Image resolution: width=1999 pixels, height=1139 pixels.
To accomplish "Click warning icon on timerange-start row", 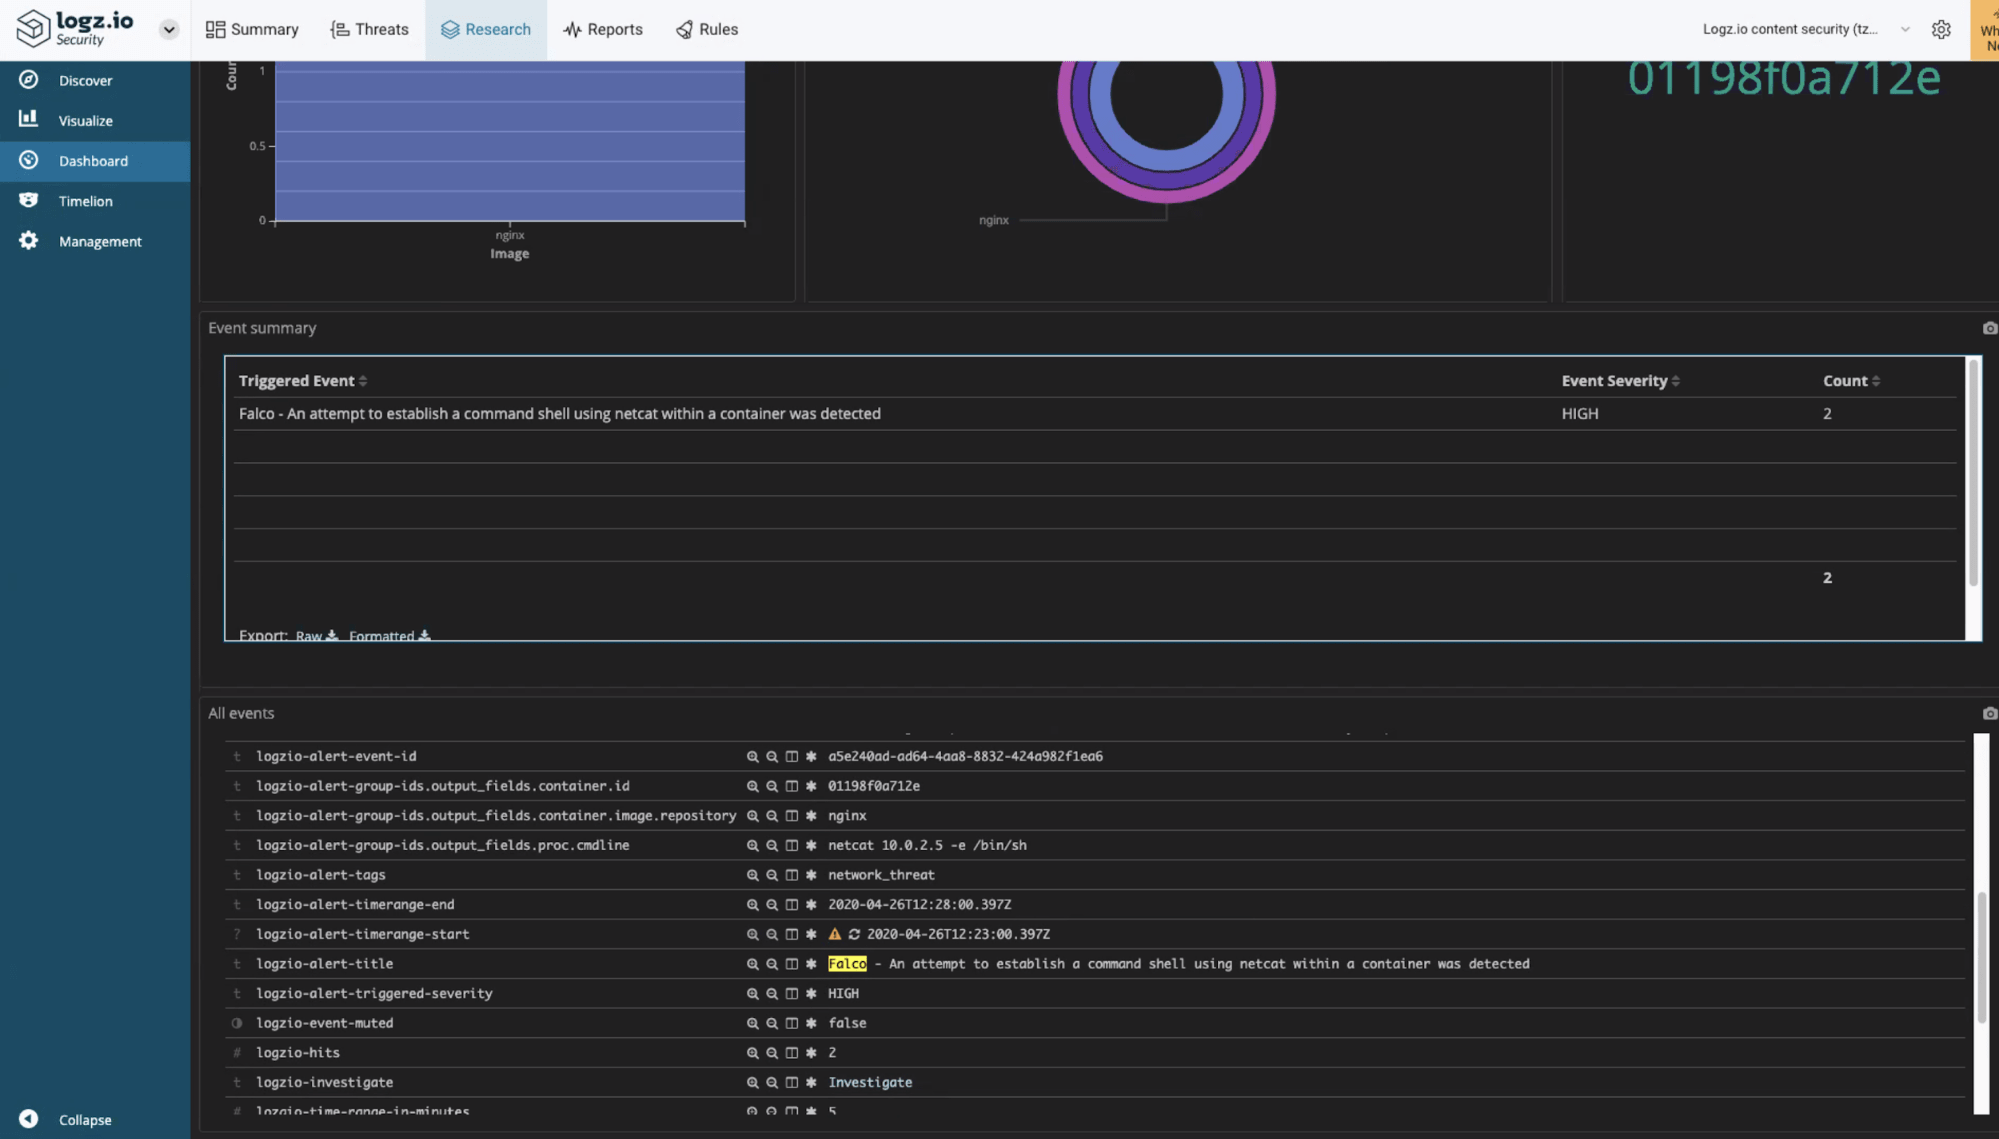I will 835,934.
